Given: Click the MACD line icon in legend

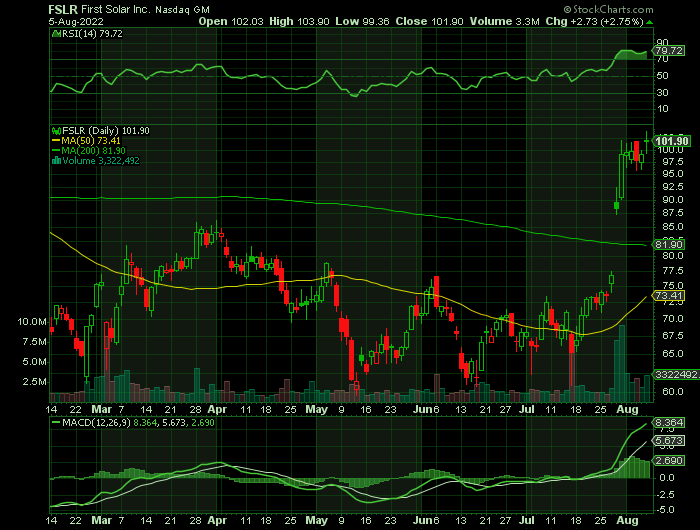Looking at the screenshot, I should tap(56, 422).
